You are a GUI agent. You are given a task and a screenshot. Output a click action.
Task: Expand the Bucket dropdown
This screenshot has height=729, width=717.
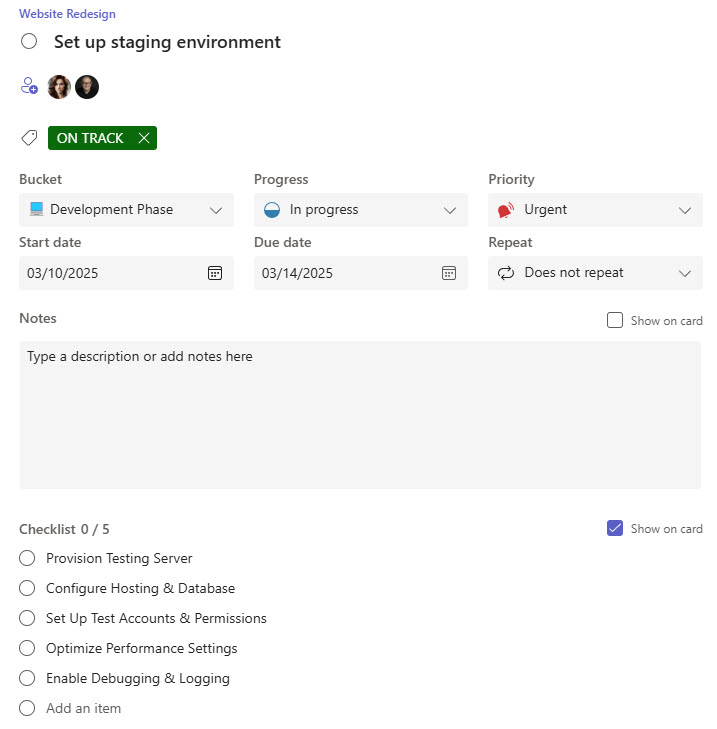216,210
